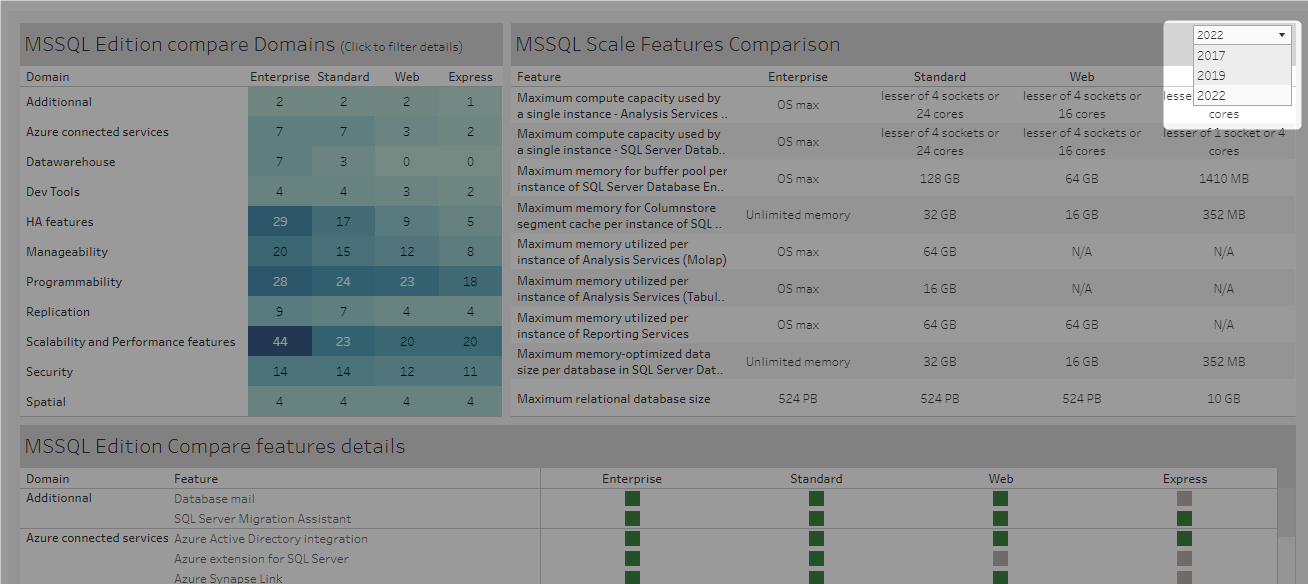Select the HA features domain label
The height and width of the screenshot is (584, 1308).
[x=59, y=222]
